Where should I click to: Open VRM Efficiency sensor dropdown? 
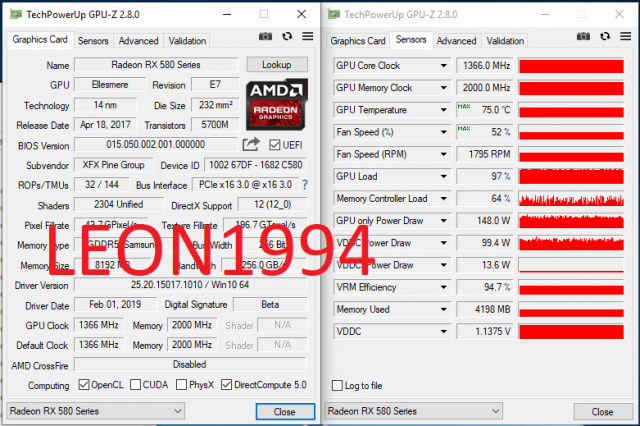point(443,287)
